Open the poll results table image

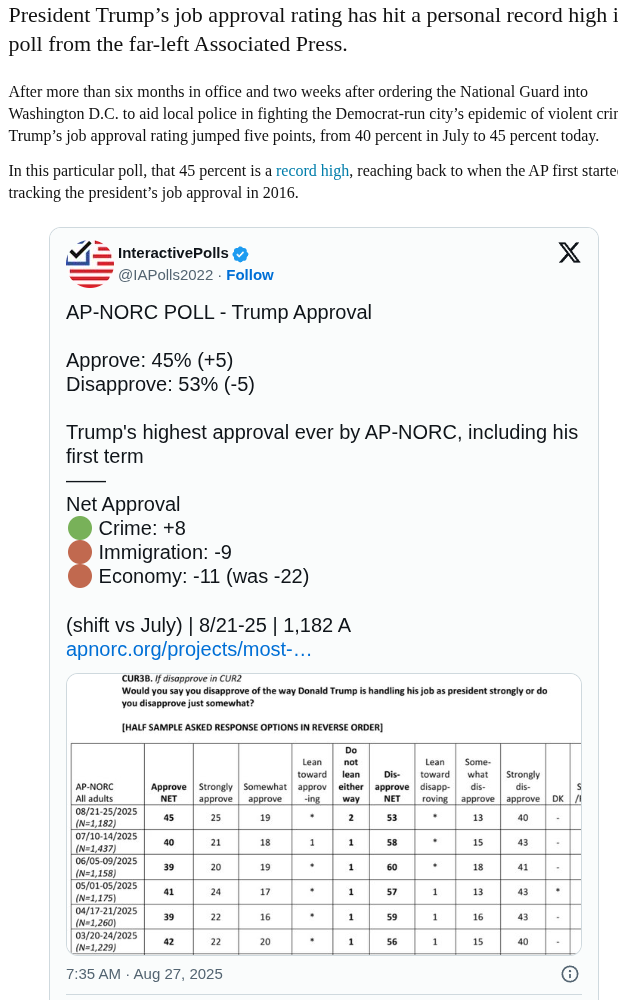[324, 814]
